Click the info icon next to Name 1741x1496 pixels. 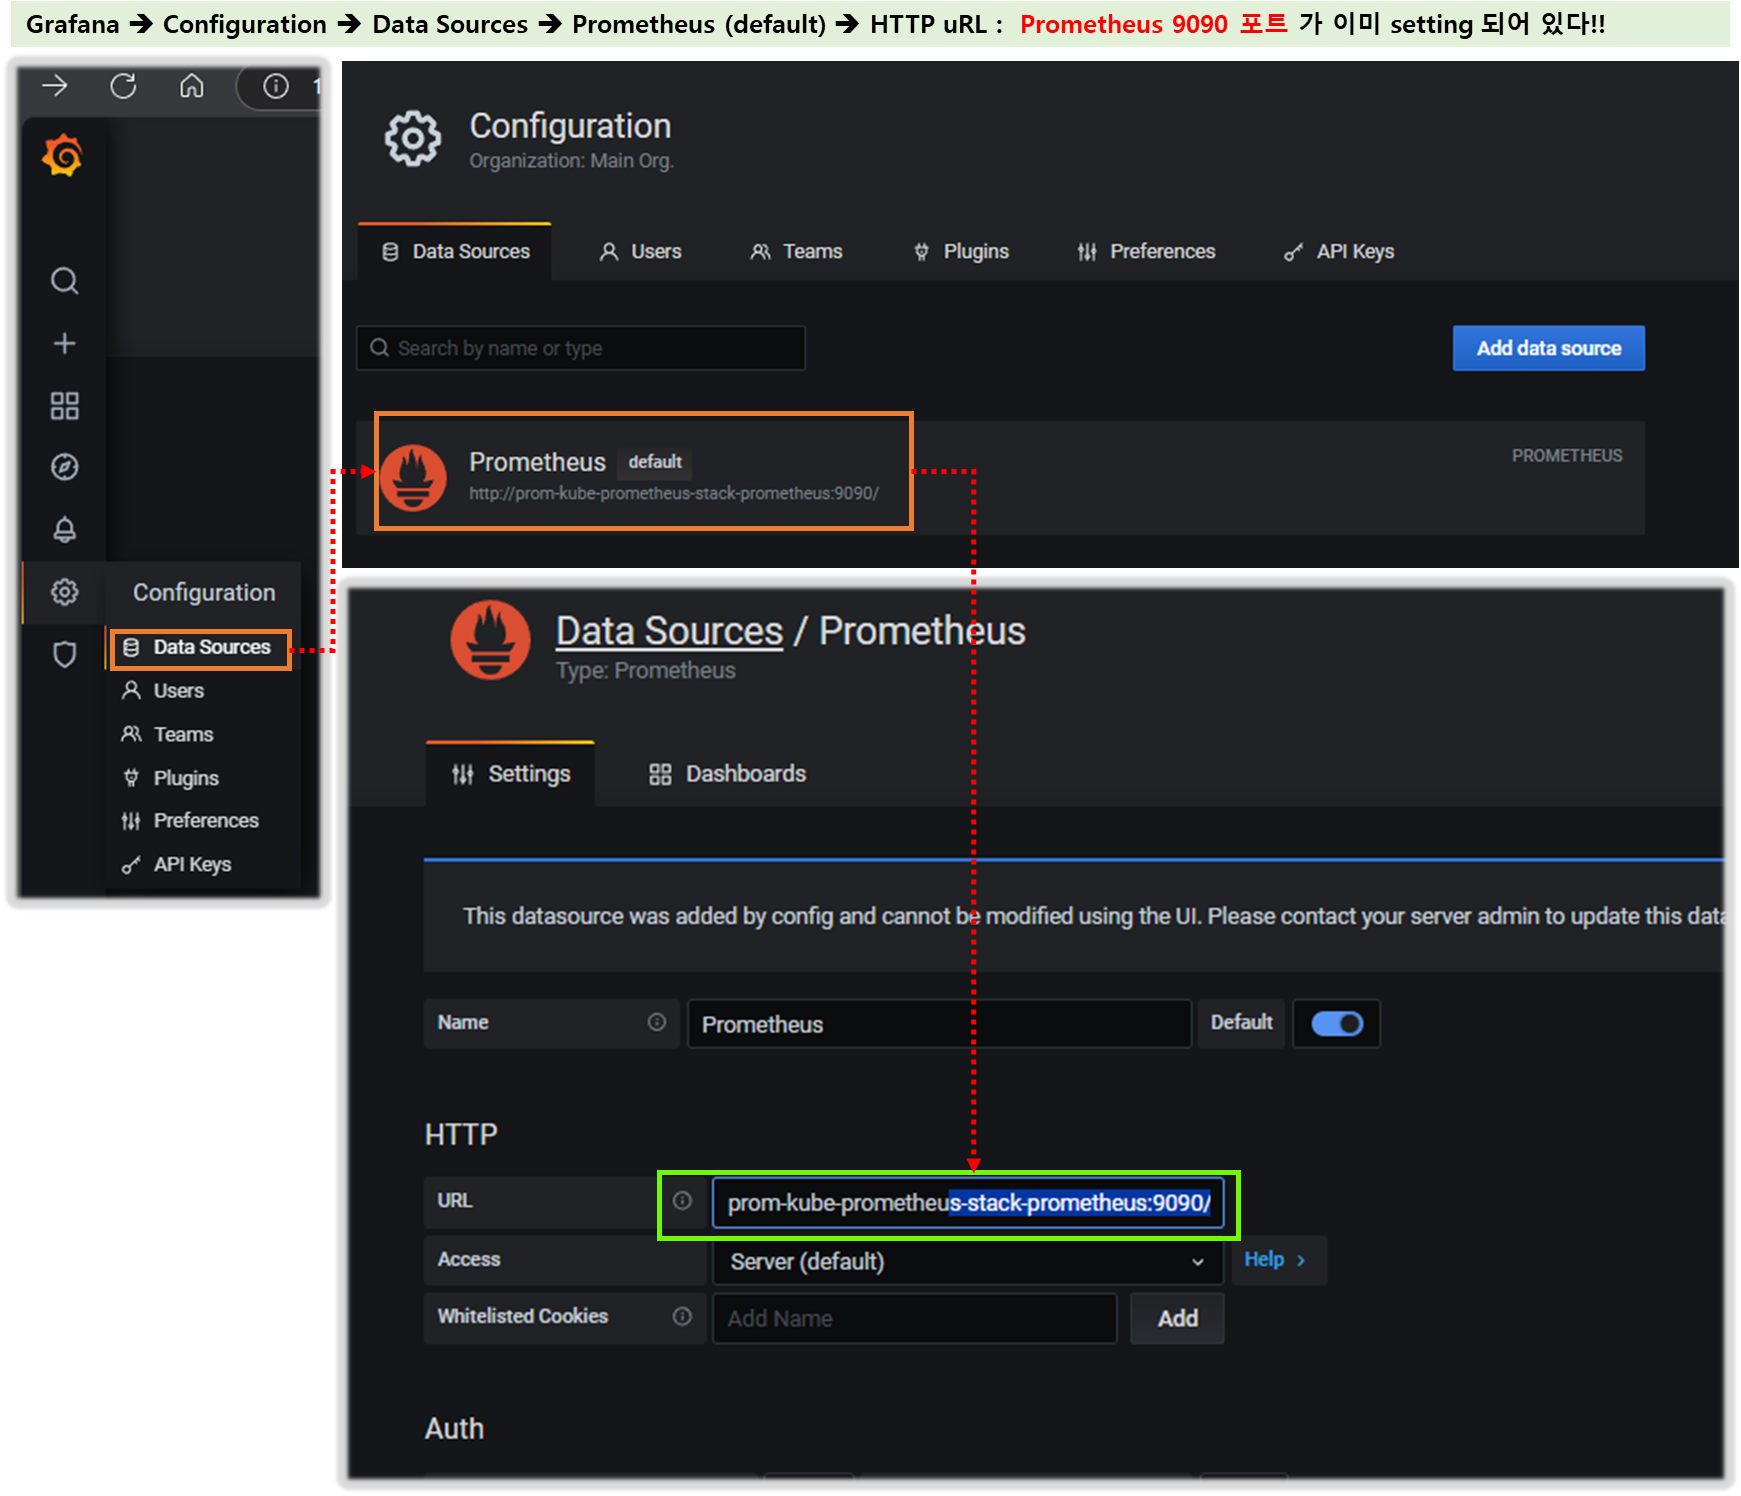[x=657, y=1022]
